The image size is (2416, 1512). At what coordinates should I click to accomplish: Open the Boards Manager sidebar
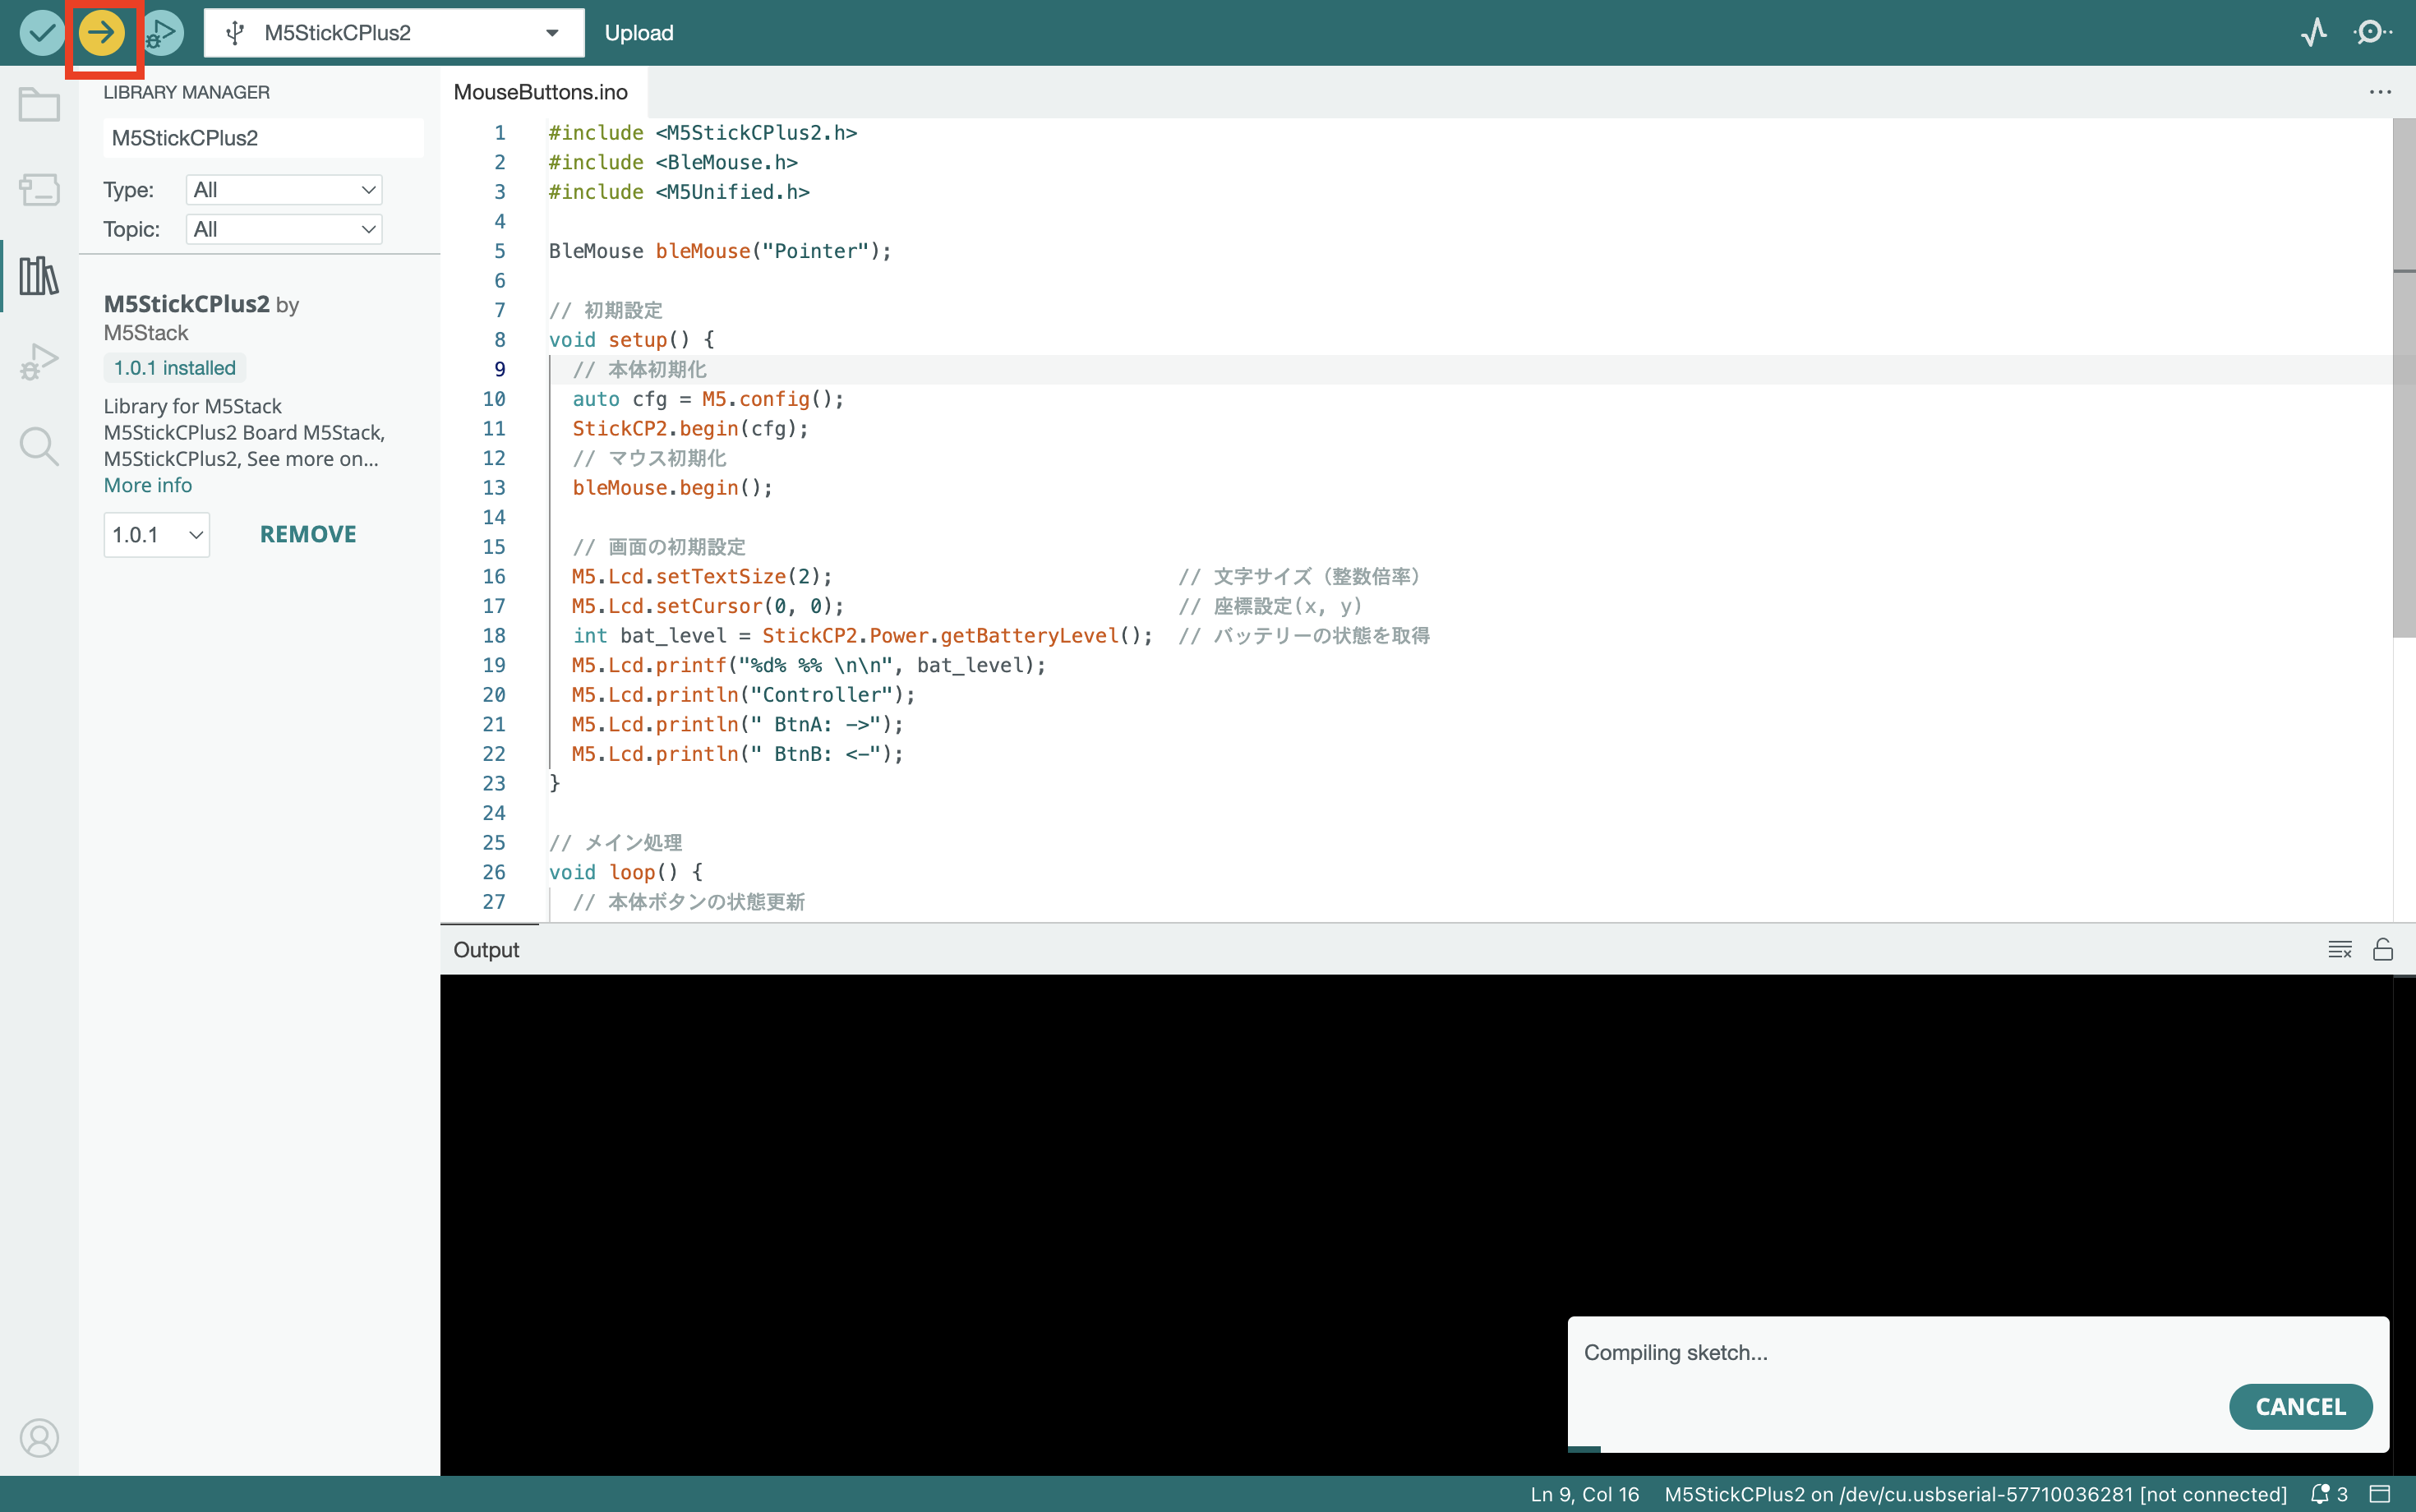click(39, 189)
